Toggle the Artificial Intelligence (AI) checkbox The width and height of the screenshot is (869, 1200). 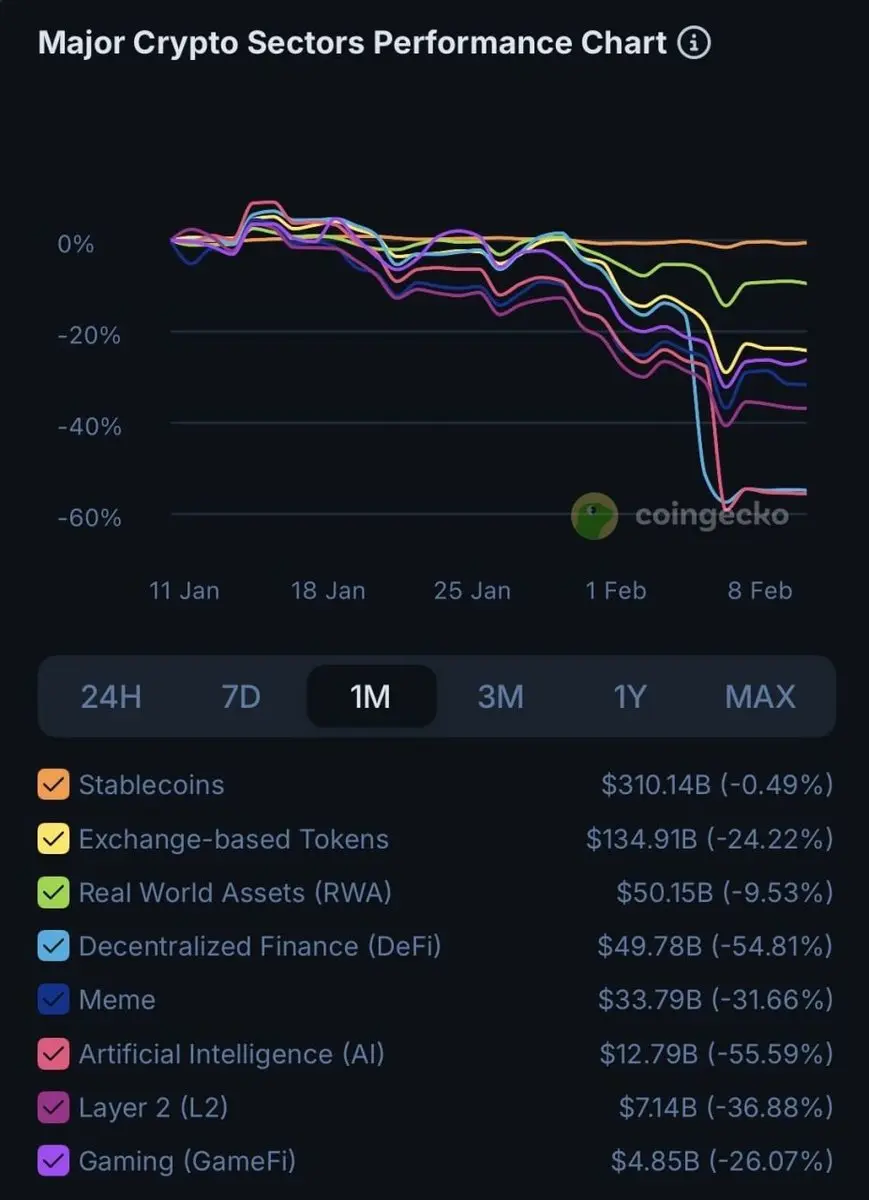(x=53, y=1054)
